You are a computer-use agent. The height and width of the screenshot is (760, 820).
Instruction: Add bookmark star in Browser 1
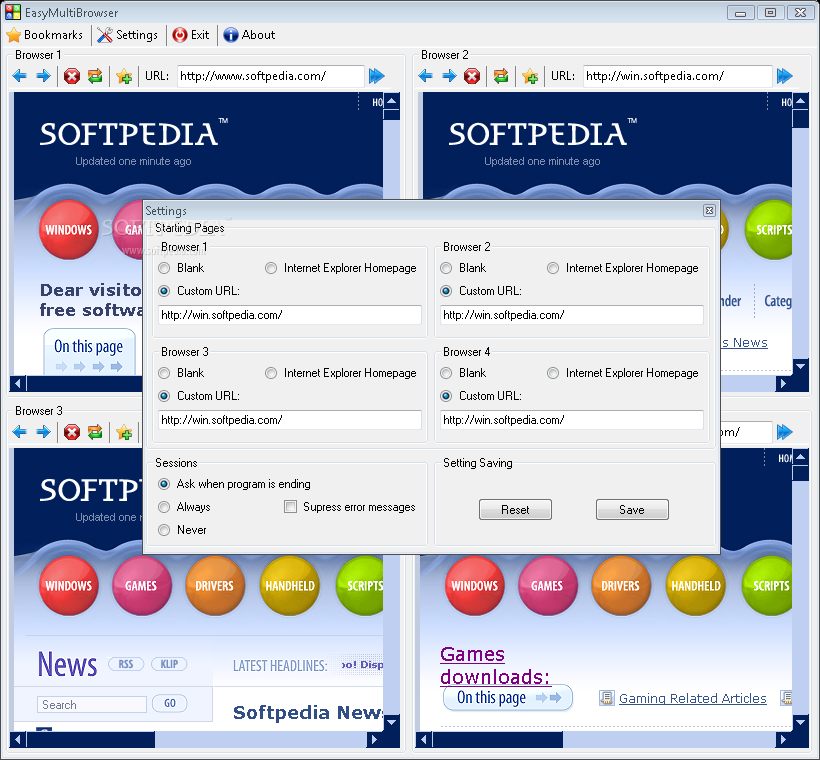pyautogui.click(x=124, y=76)
